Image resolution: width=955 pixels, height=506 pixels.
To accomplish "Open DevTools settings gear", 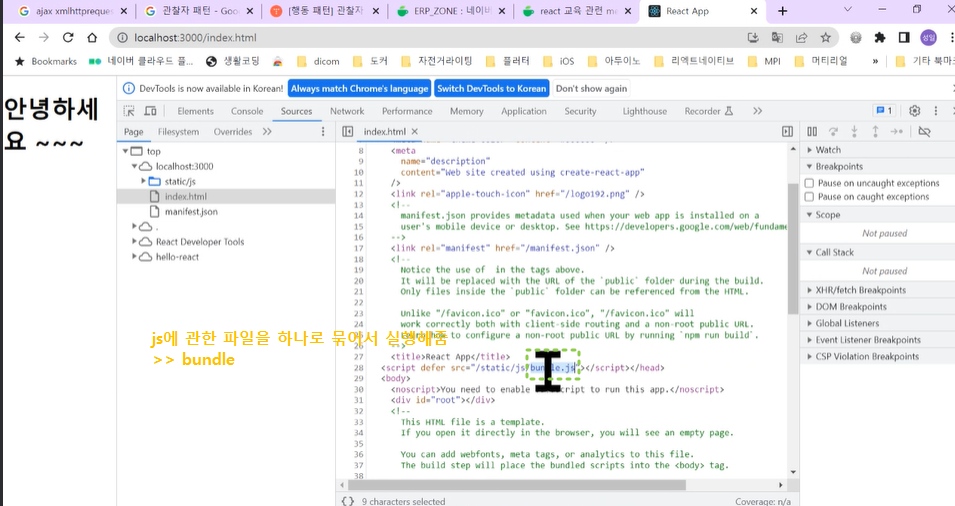I will [x=914, y=111].
